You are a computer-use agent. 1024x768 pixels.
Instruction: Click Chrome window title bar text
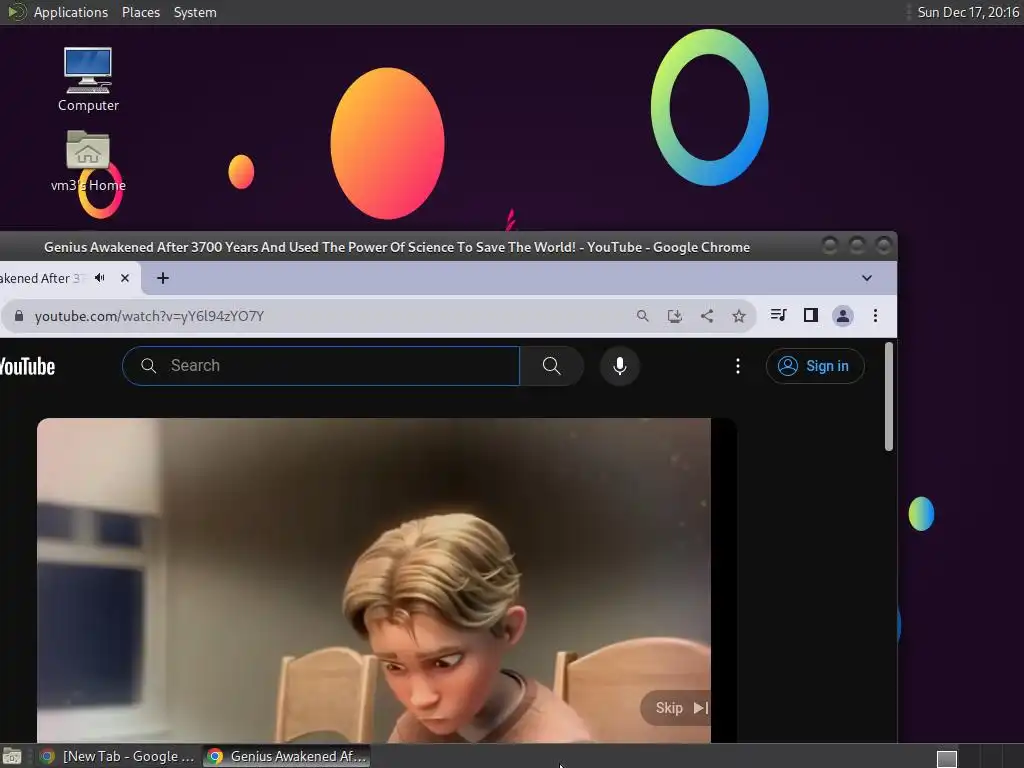point(397,247)
